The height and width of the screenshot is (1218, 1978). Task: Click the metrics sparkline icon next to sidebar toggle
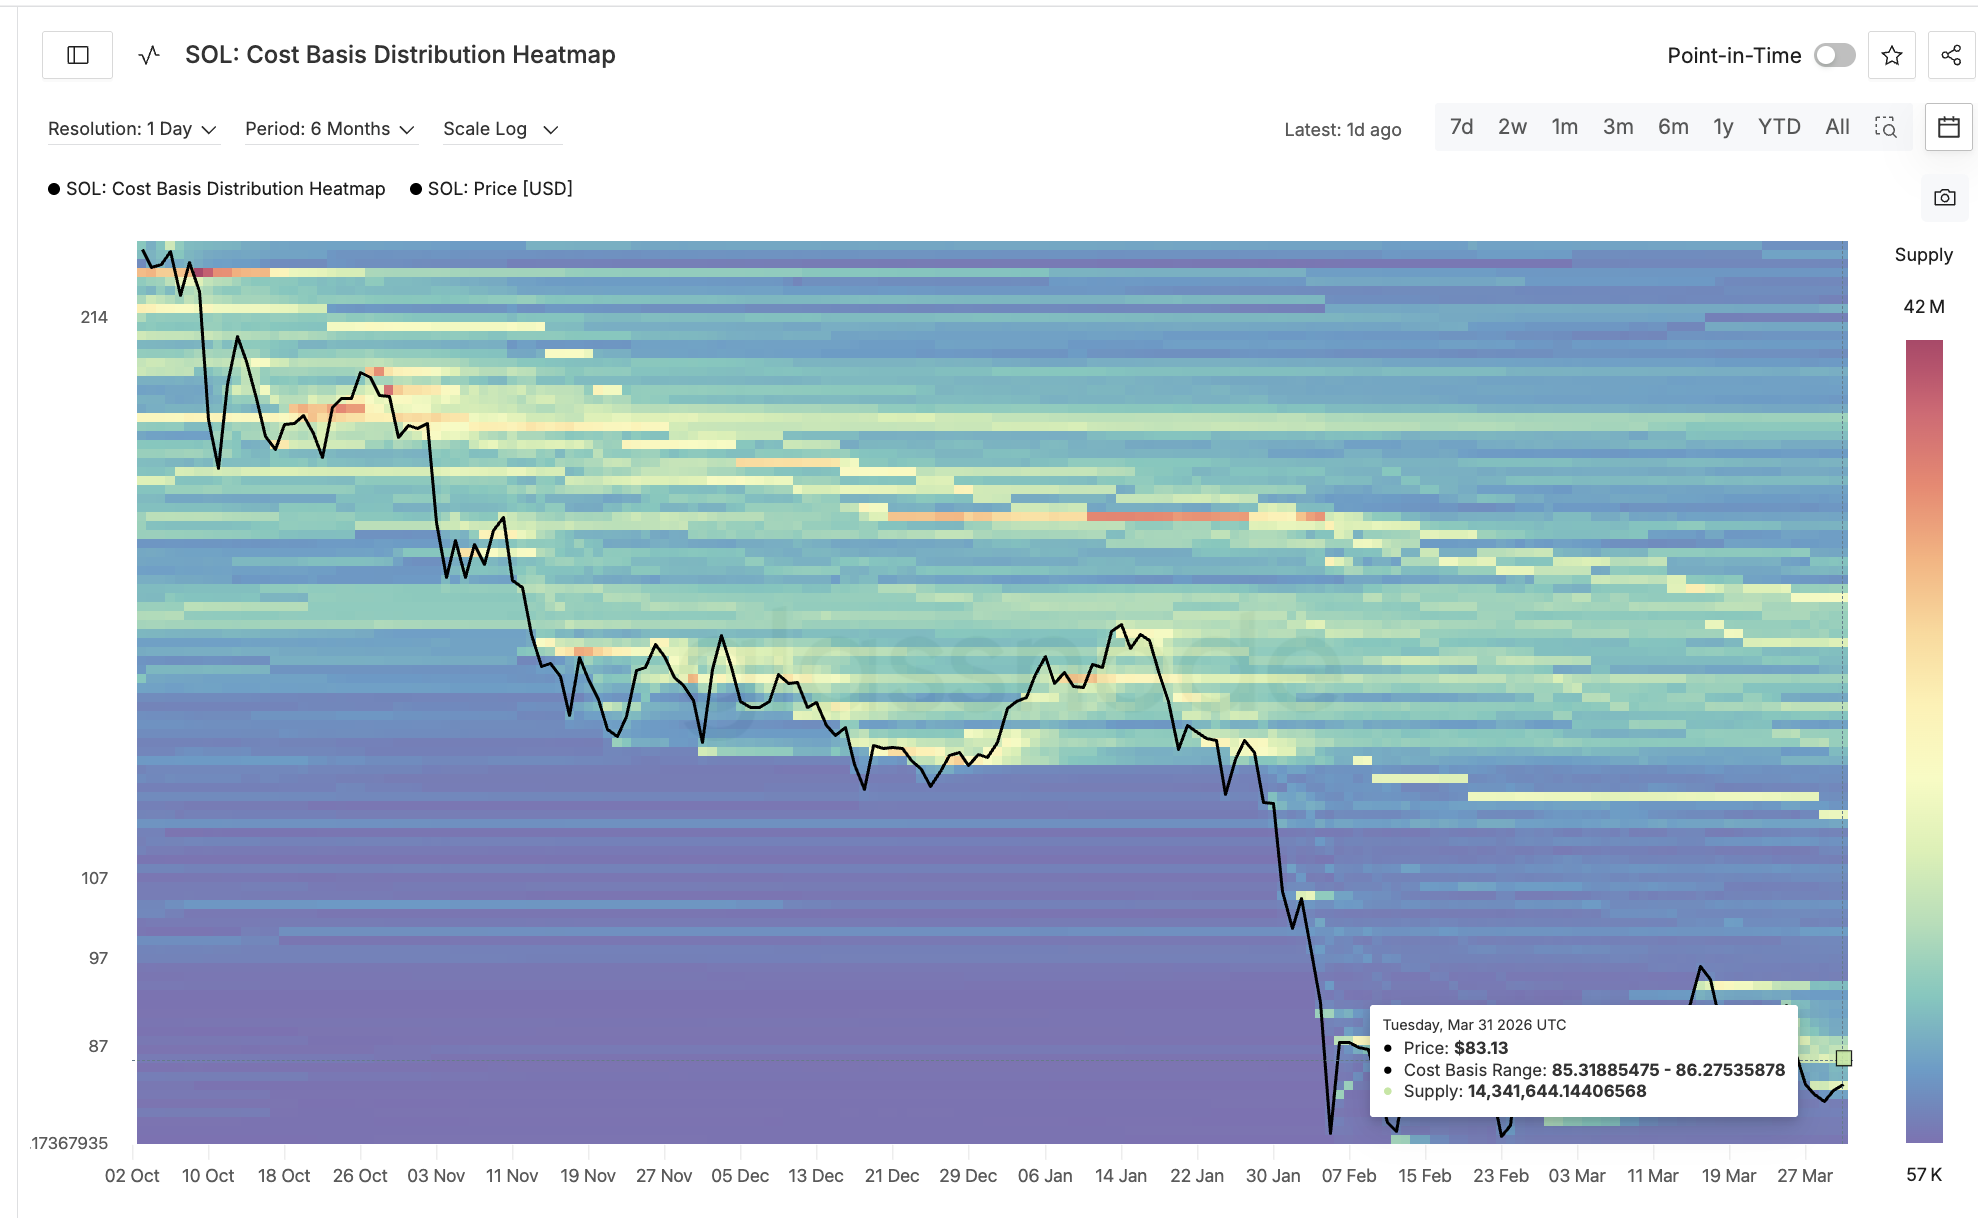tap(148, 55)
